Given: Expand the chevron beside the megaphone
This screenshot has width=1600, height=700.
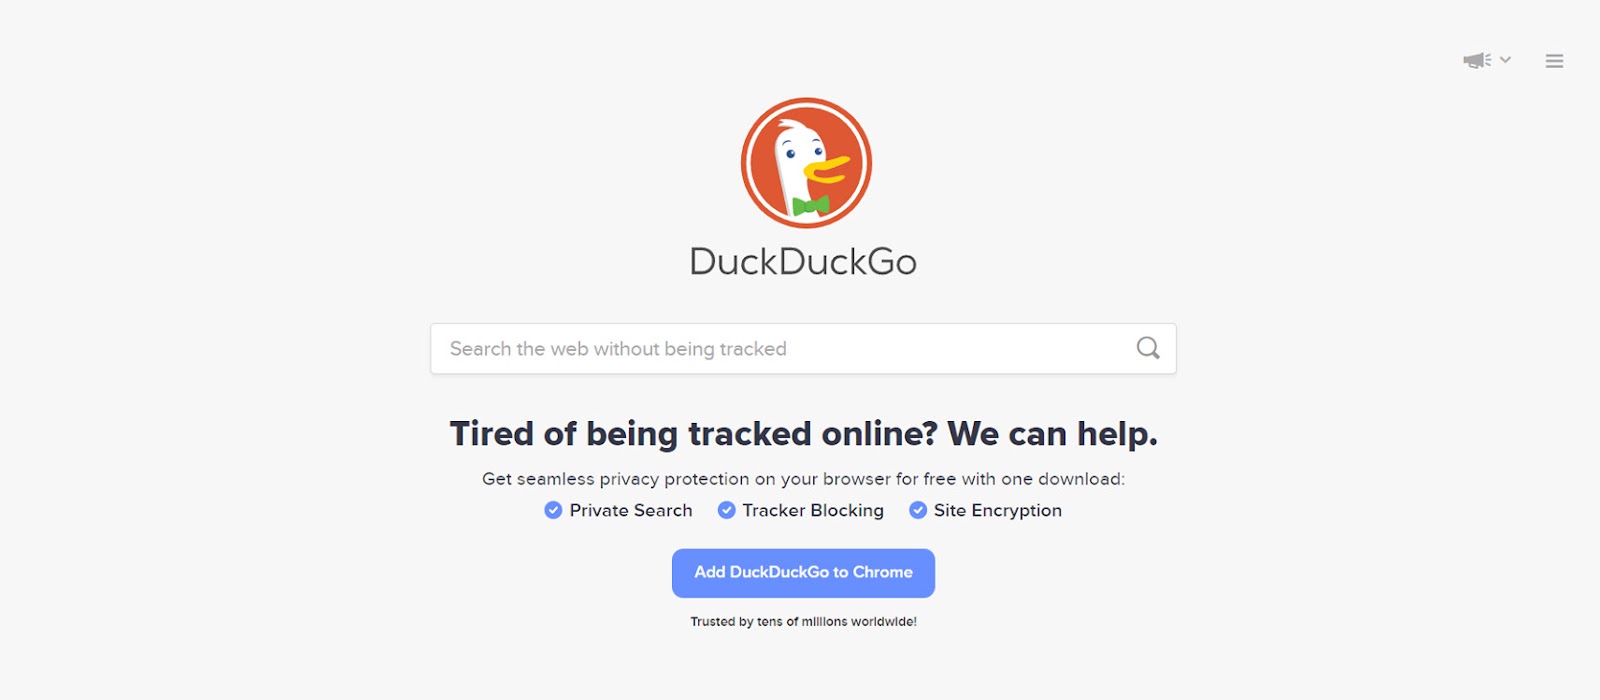Looking at the screenshot, I should click(x=1505, y=60).
